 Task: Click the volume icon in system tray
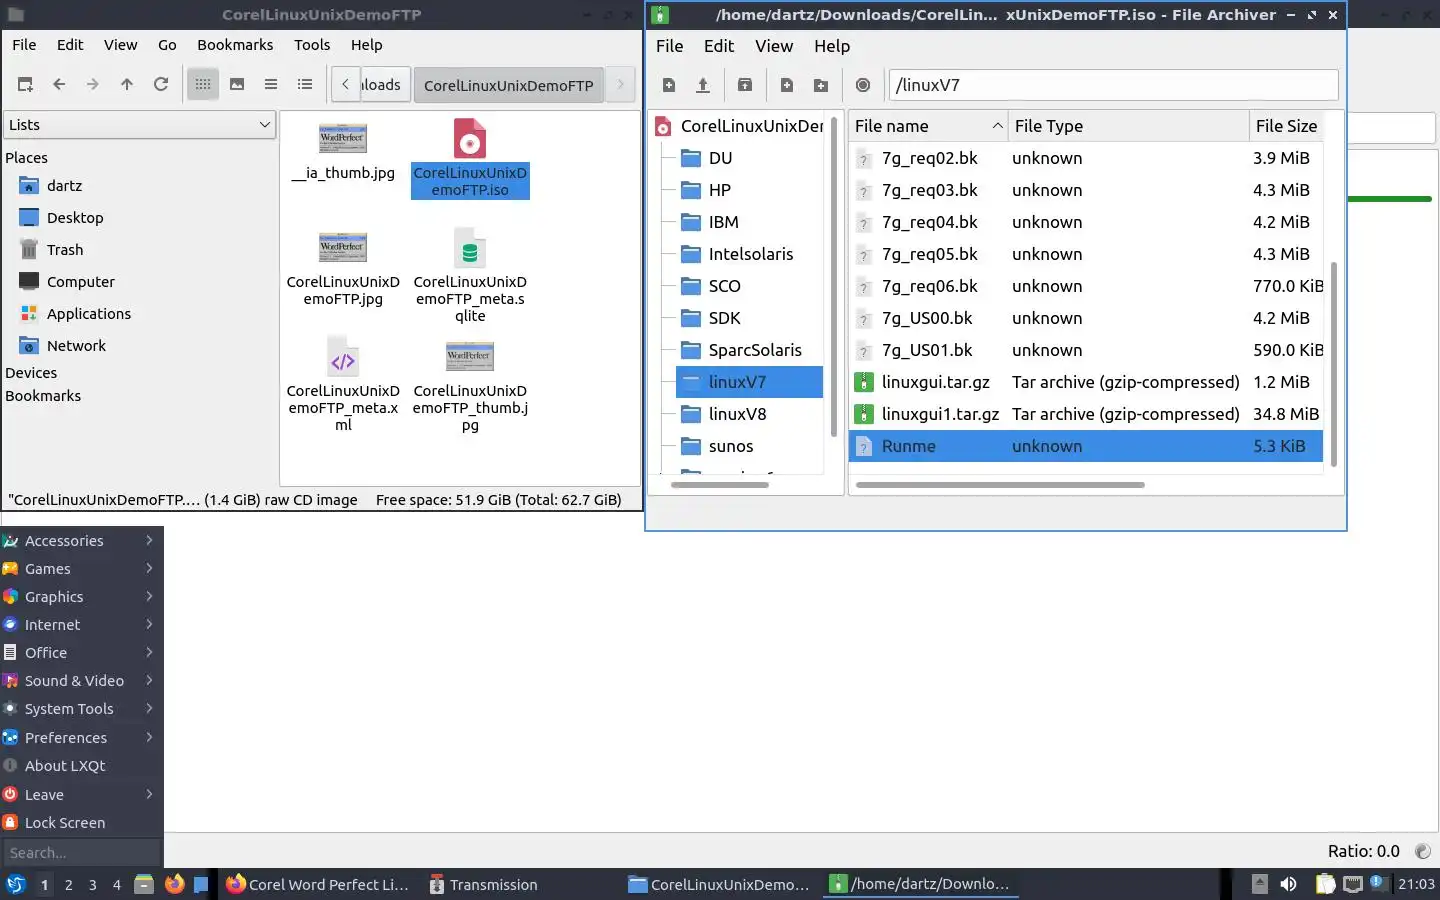click(x=1289, y=884)
